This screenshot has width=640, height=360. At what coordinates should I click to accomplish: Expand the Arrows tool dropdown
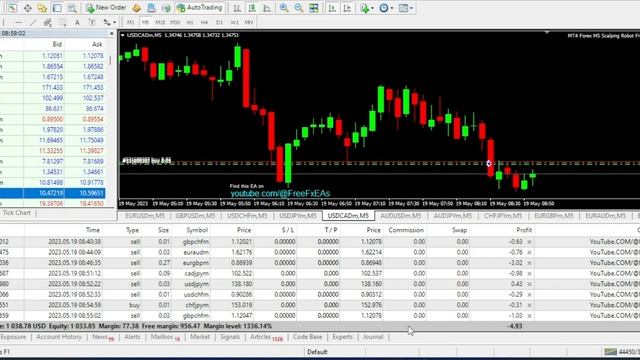pos(115,23)
